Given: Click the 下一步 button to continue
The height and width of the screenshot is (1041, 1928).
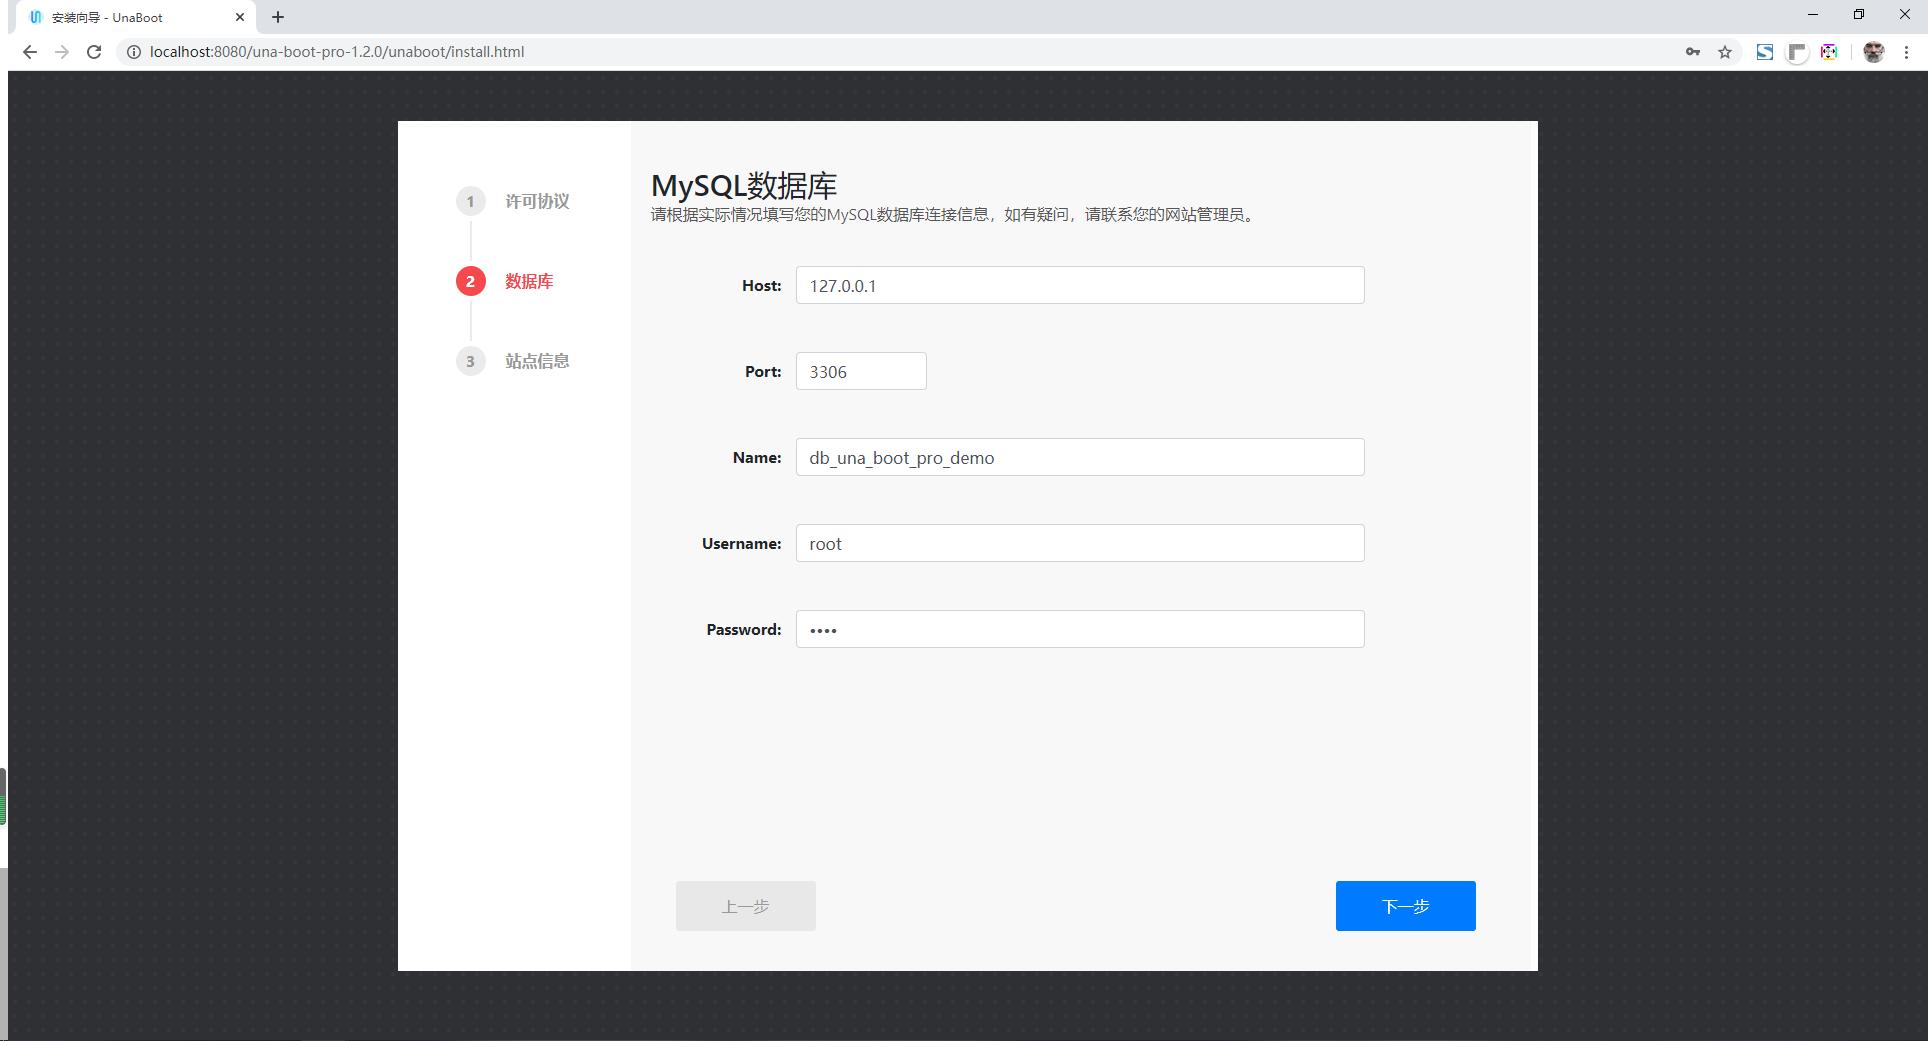Looking at the screenshot, I should point(1404,906).
